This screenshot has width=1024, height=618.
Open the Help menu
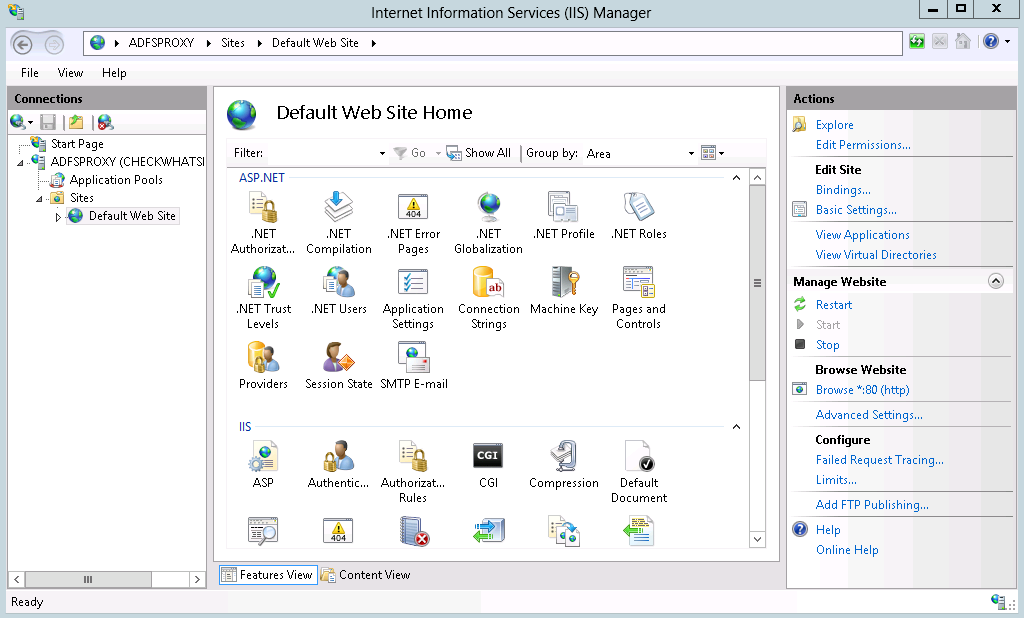(114, 73)
